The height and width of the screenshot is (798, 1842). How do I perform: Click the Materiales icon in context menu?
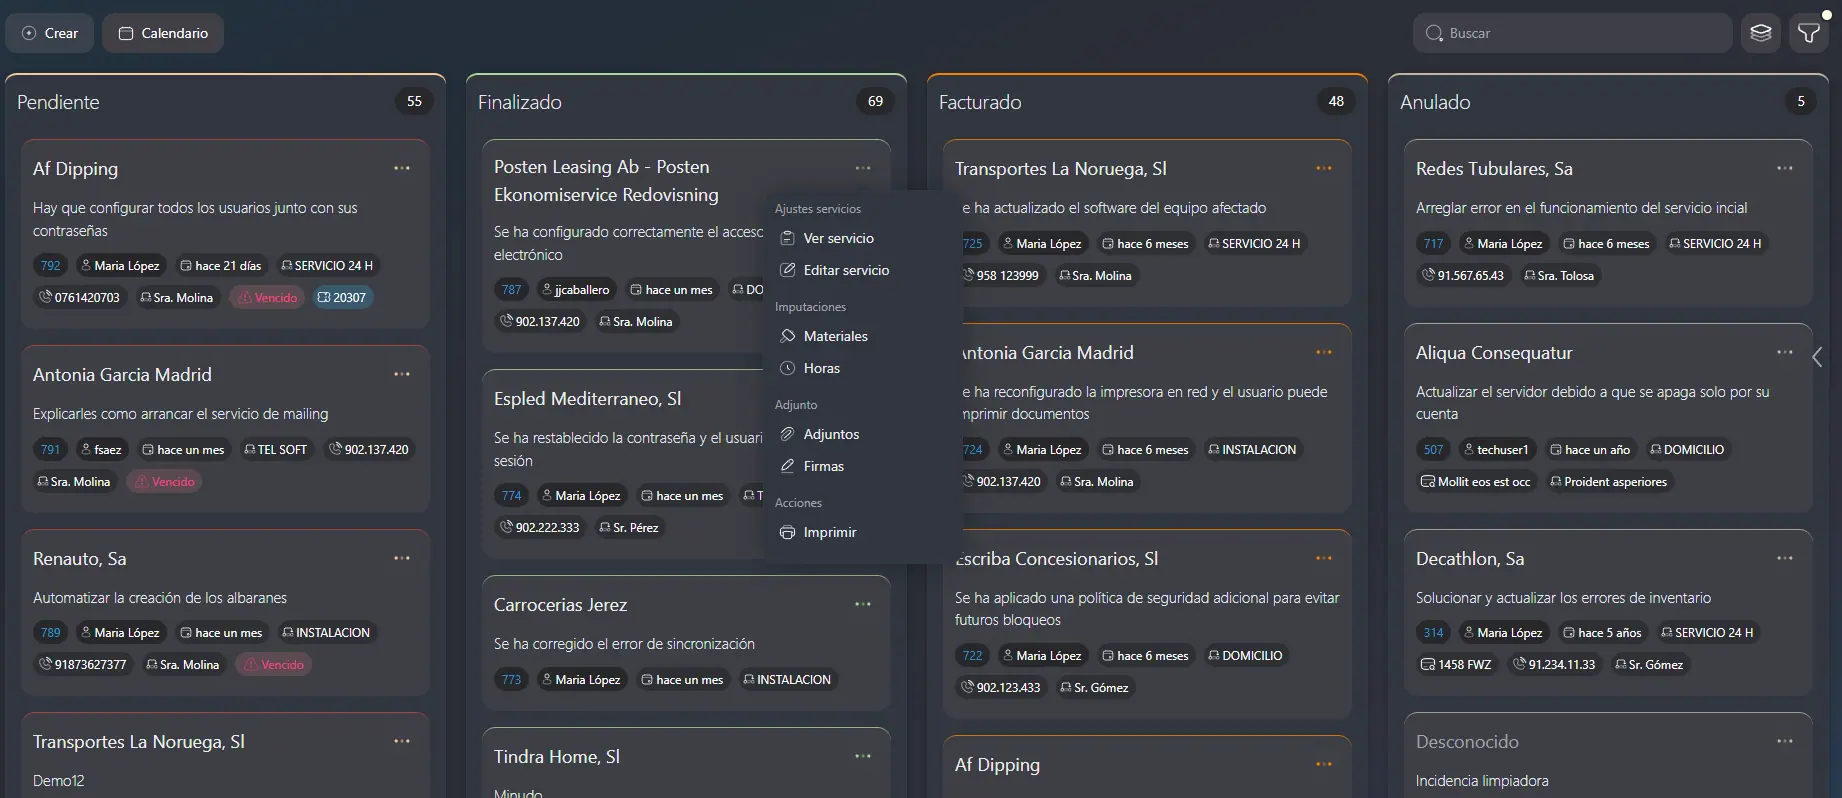[x=788, y=336]
